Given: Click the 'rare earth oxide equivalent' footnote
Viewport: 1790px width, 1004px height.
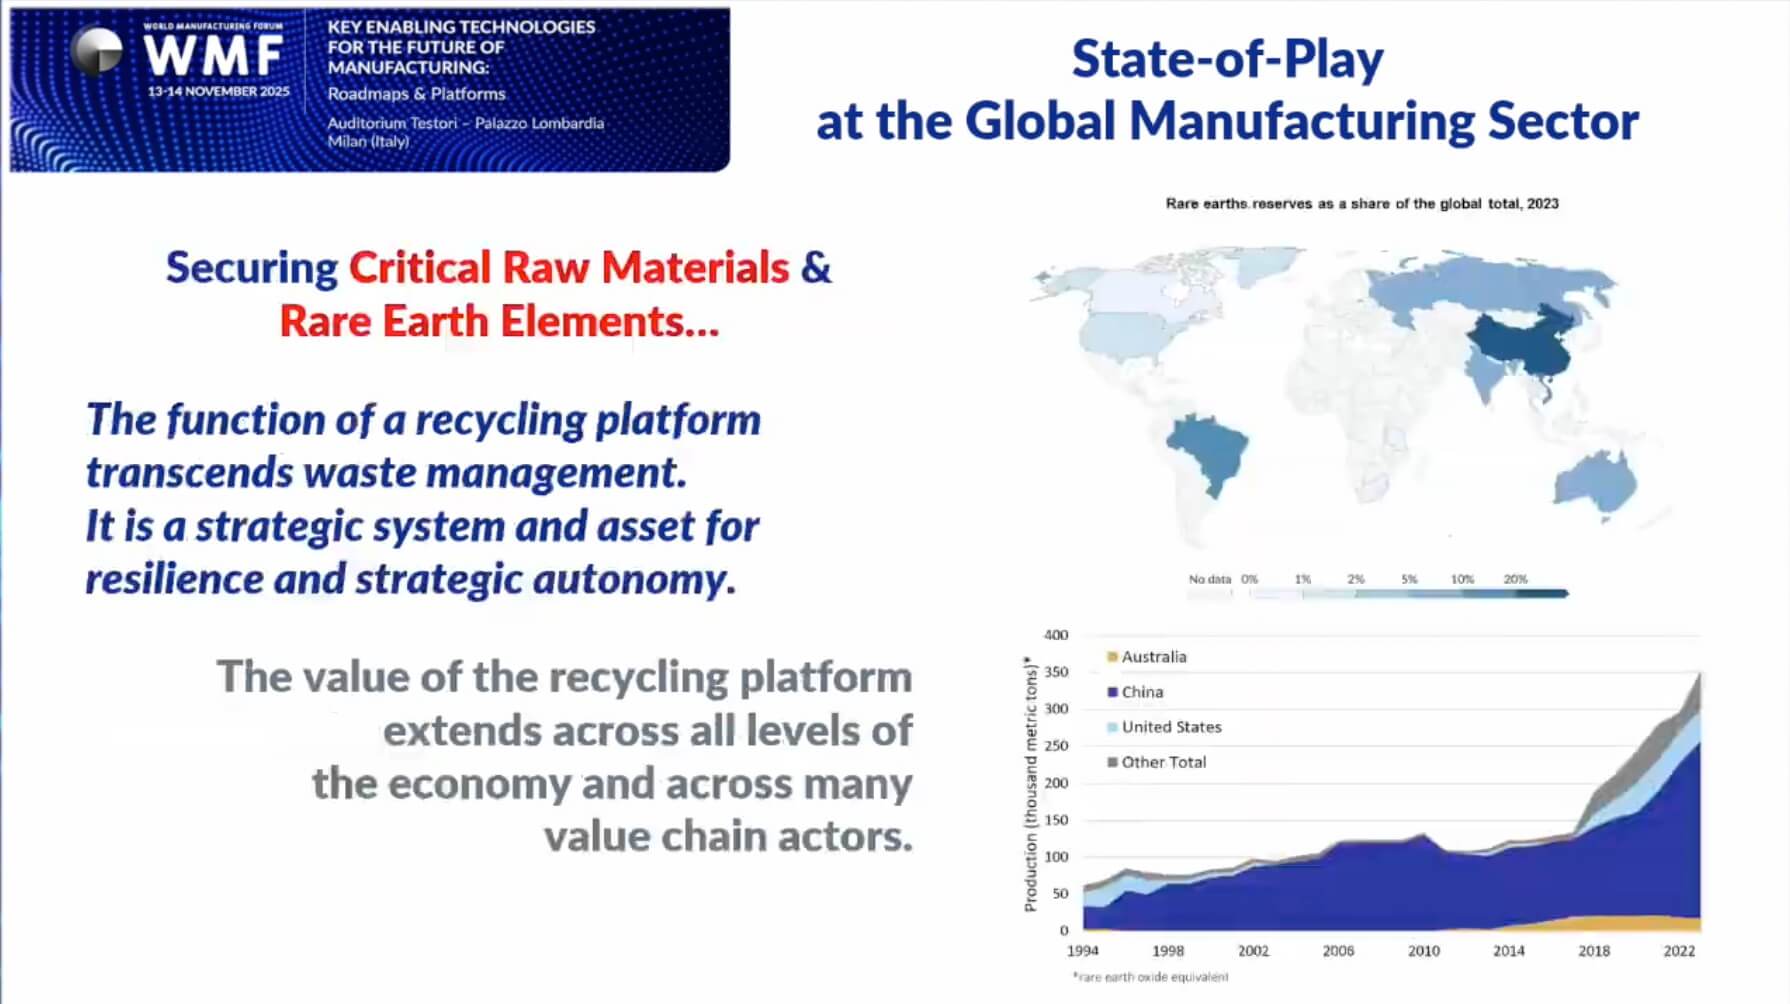Looking at the screenshot, I should (x=1150, y=977).
